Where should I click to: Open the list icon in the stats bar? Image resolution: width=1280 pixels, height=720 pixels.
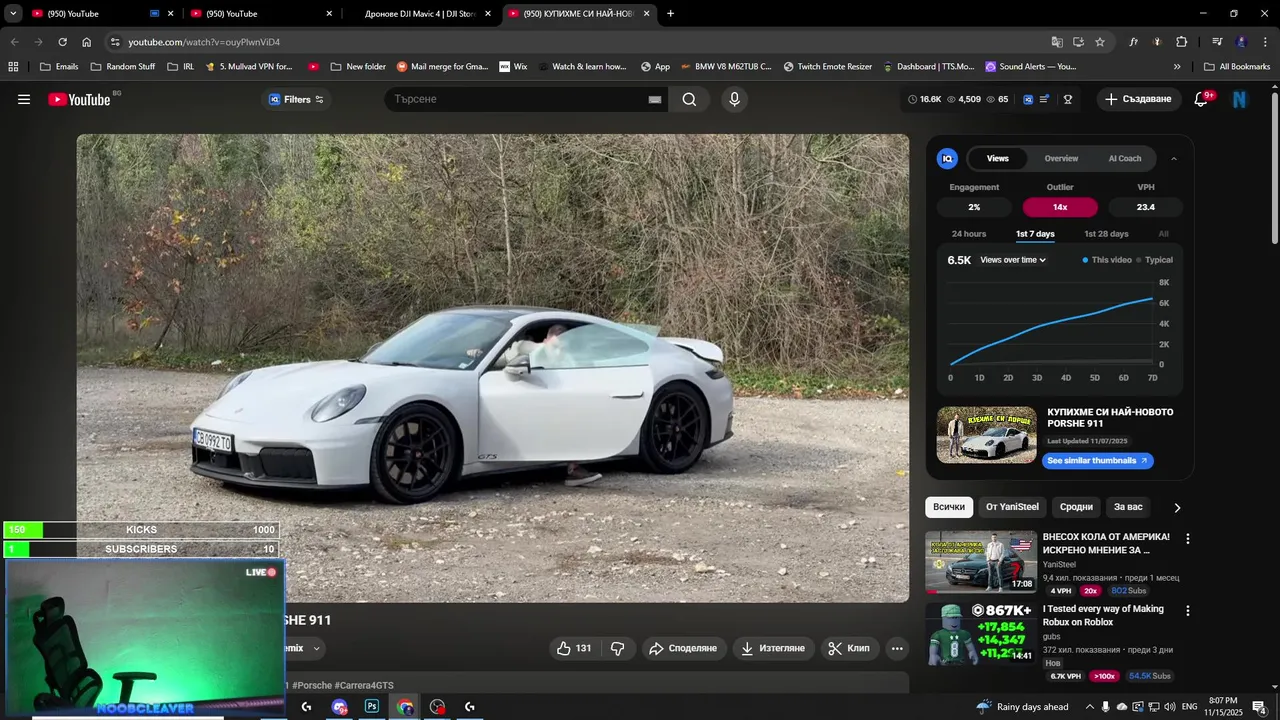click(1045, 99)
